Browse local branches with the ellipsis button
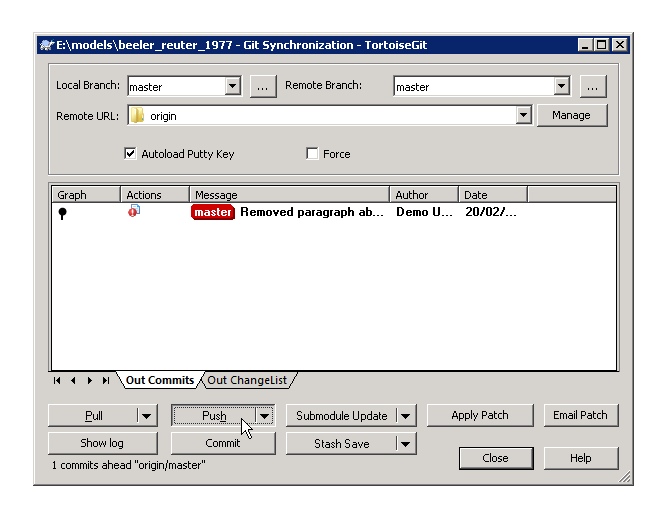667x519 pixels. click(x=263, y=87)
